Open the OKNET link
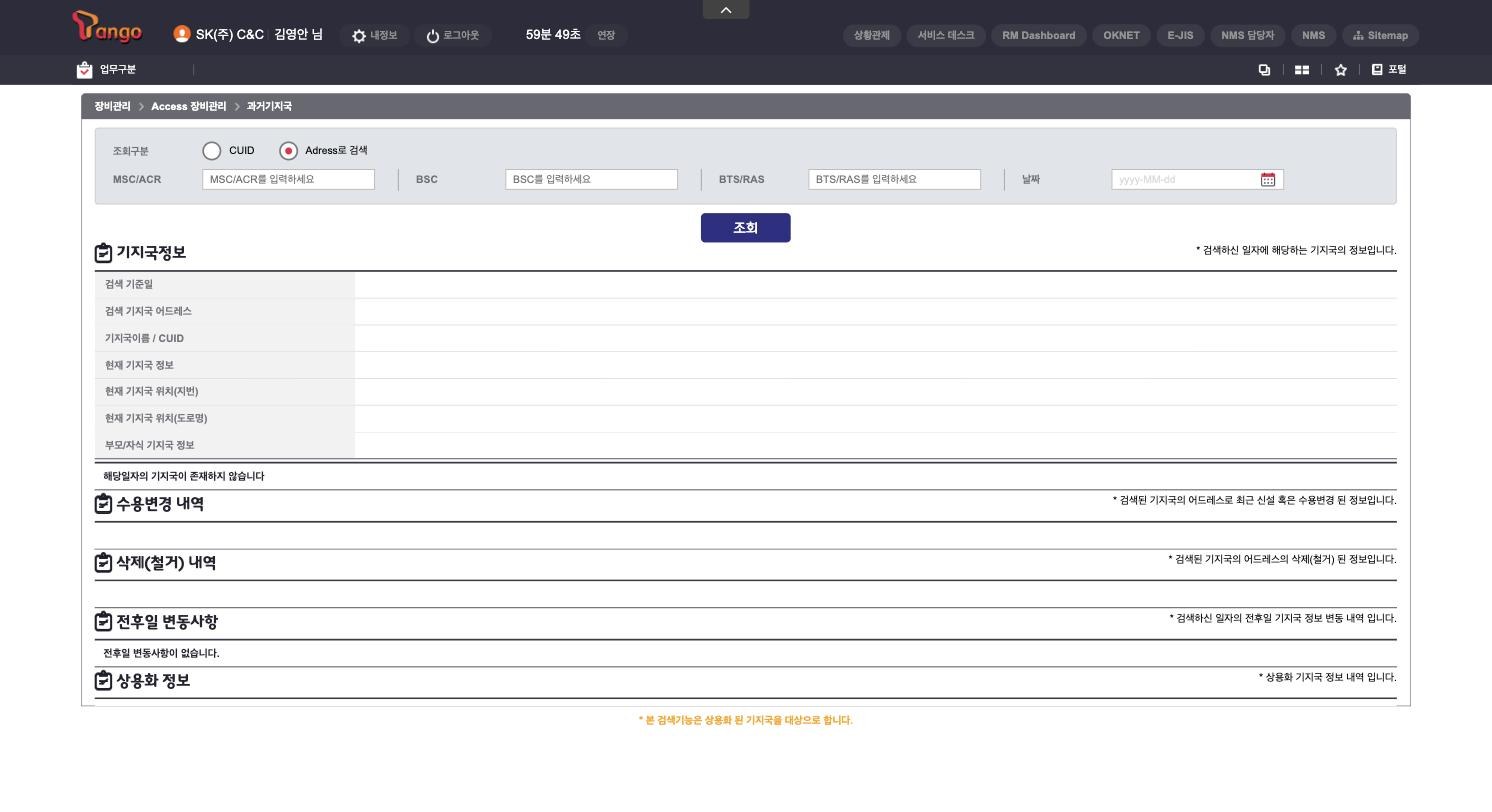 [x=1121, y=35]
